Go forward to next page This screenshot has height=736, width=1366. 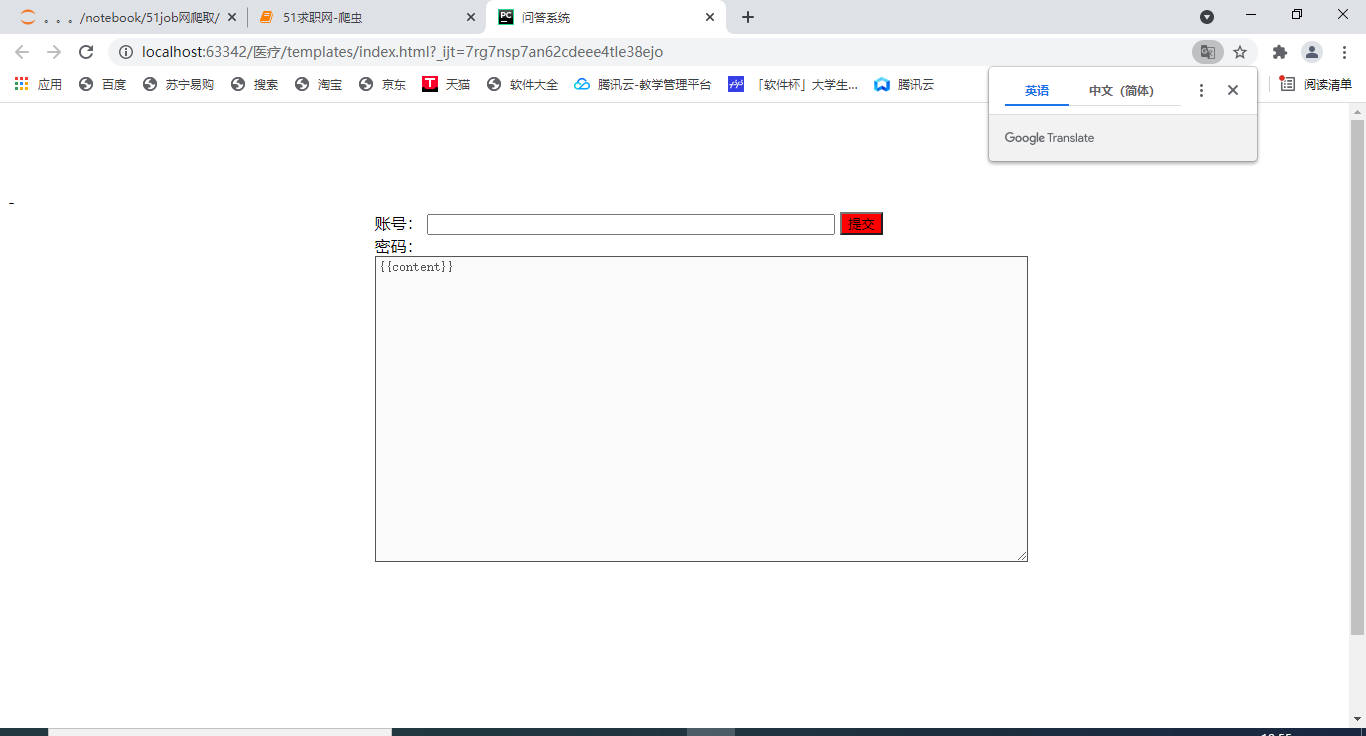pos(54,52)
